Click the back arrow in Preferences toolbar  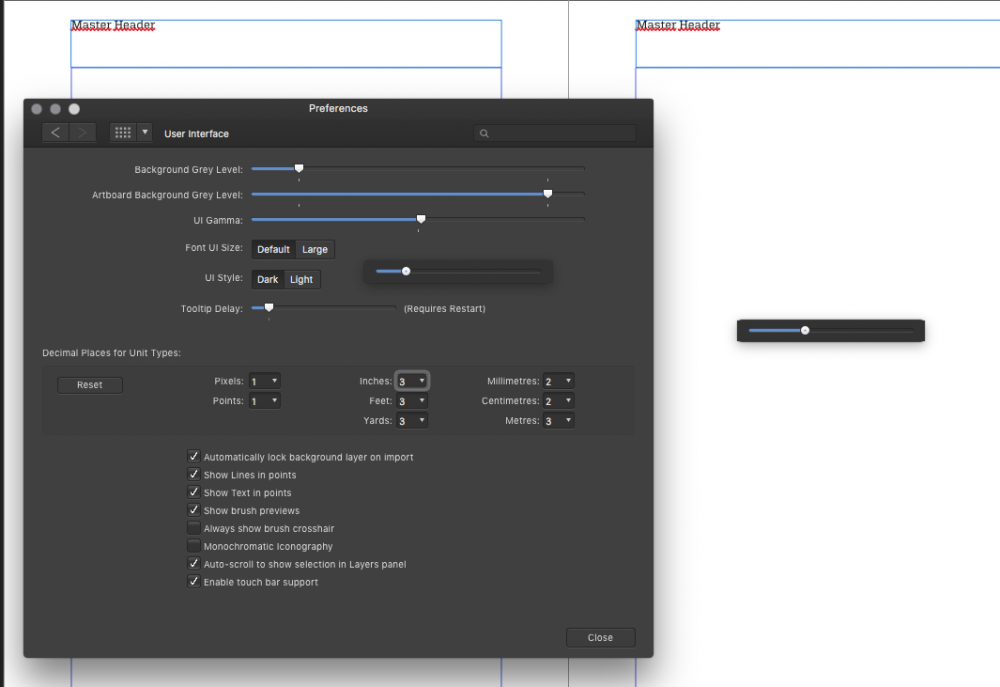tap(55, 133)
